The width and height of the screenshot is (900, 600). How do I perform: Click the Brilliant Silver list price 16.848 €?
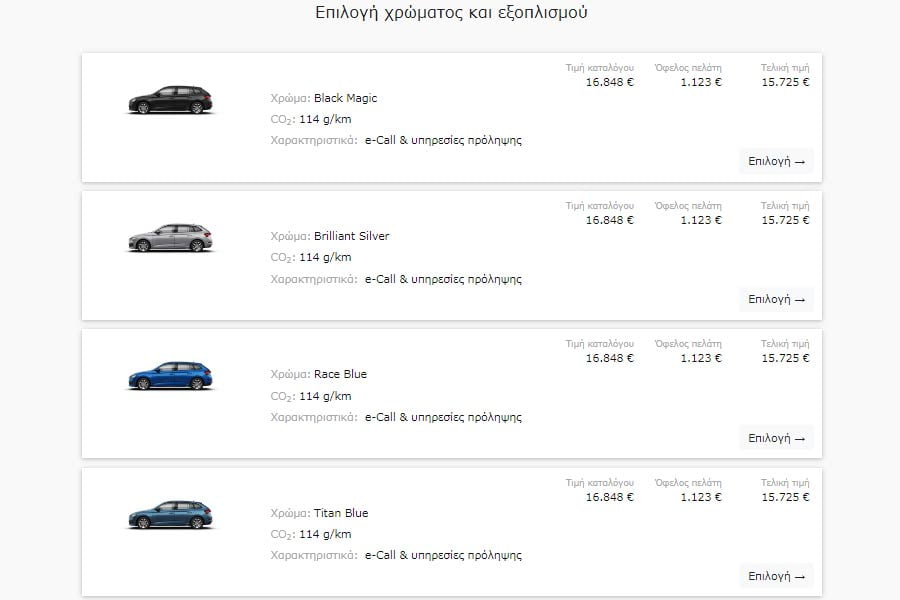pos(609,220)
